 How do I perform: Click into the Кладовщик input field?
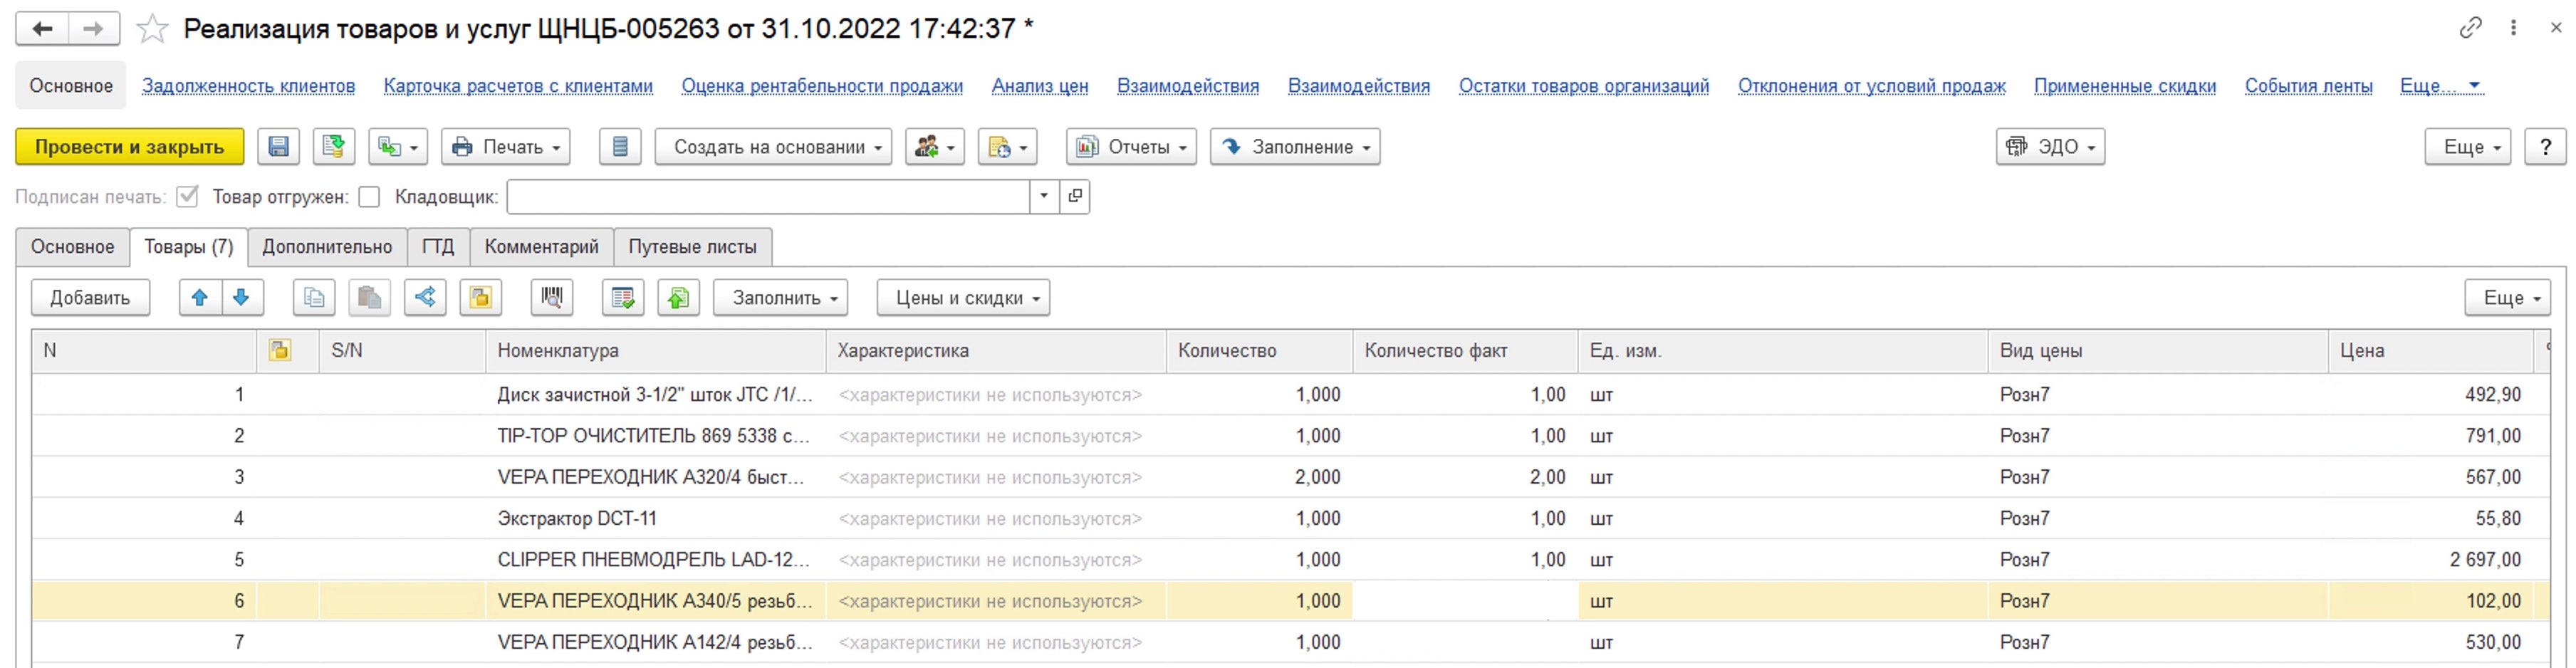(x=768, y=197)
